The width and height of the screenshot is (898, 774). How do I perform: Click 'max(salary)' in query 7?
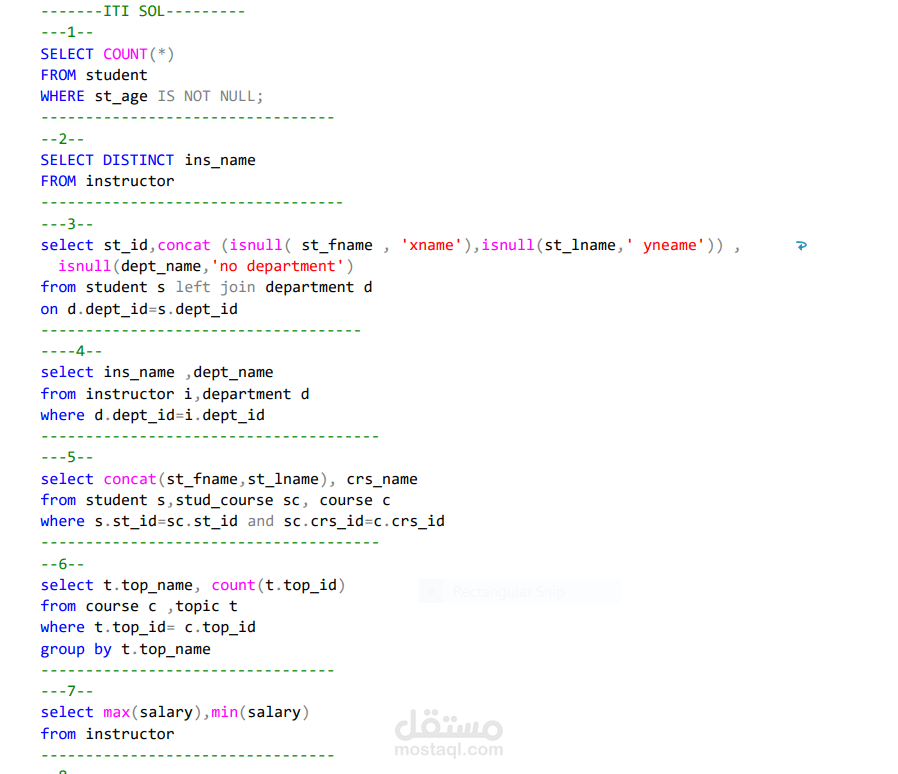point(152,712)
